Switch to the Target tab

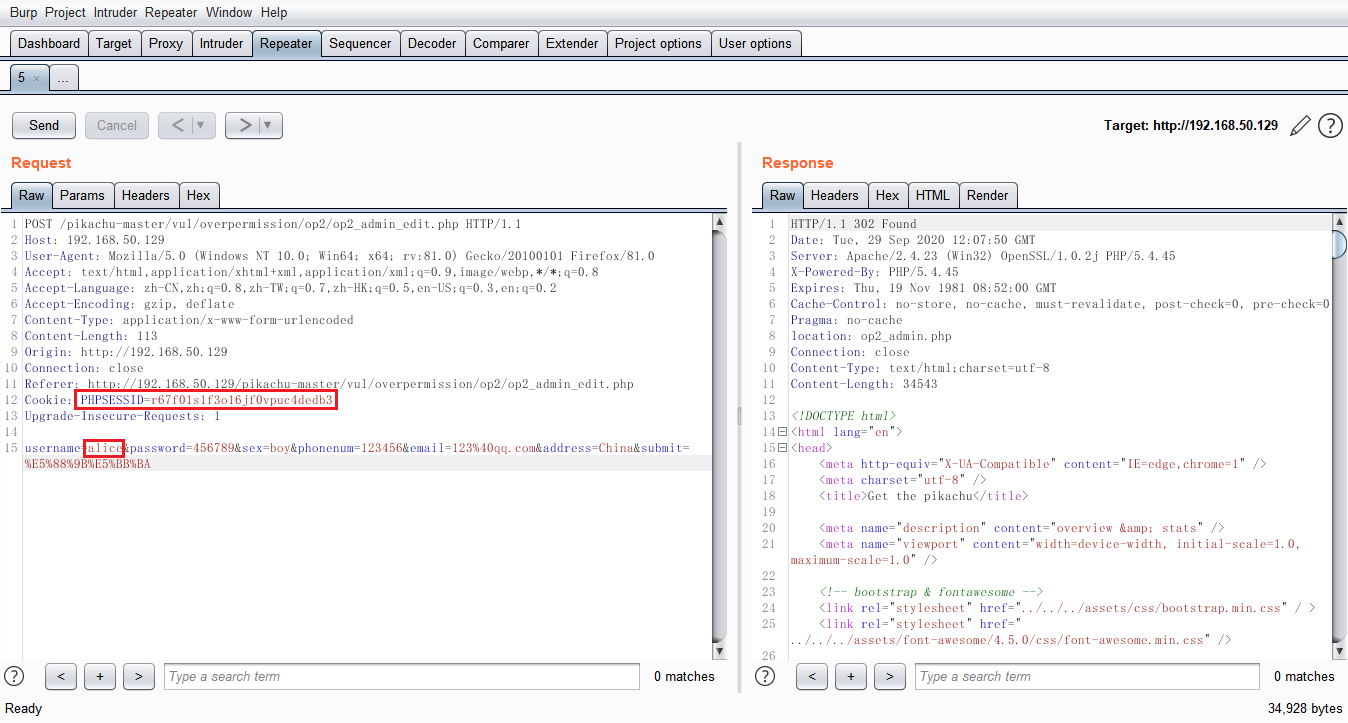click(x=114, y=43)
